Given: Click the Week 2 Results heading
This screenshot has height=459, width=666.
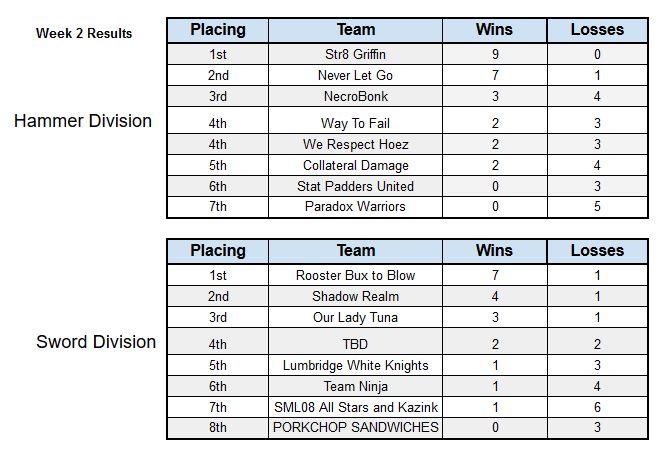Looking at the screenshot, I should (x=84, y=33).
